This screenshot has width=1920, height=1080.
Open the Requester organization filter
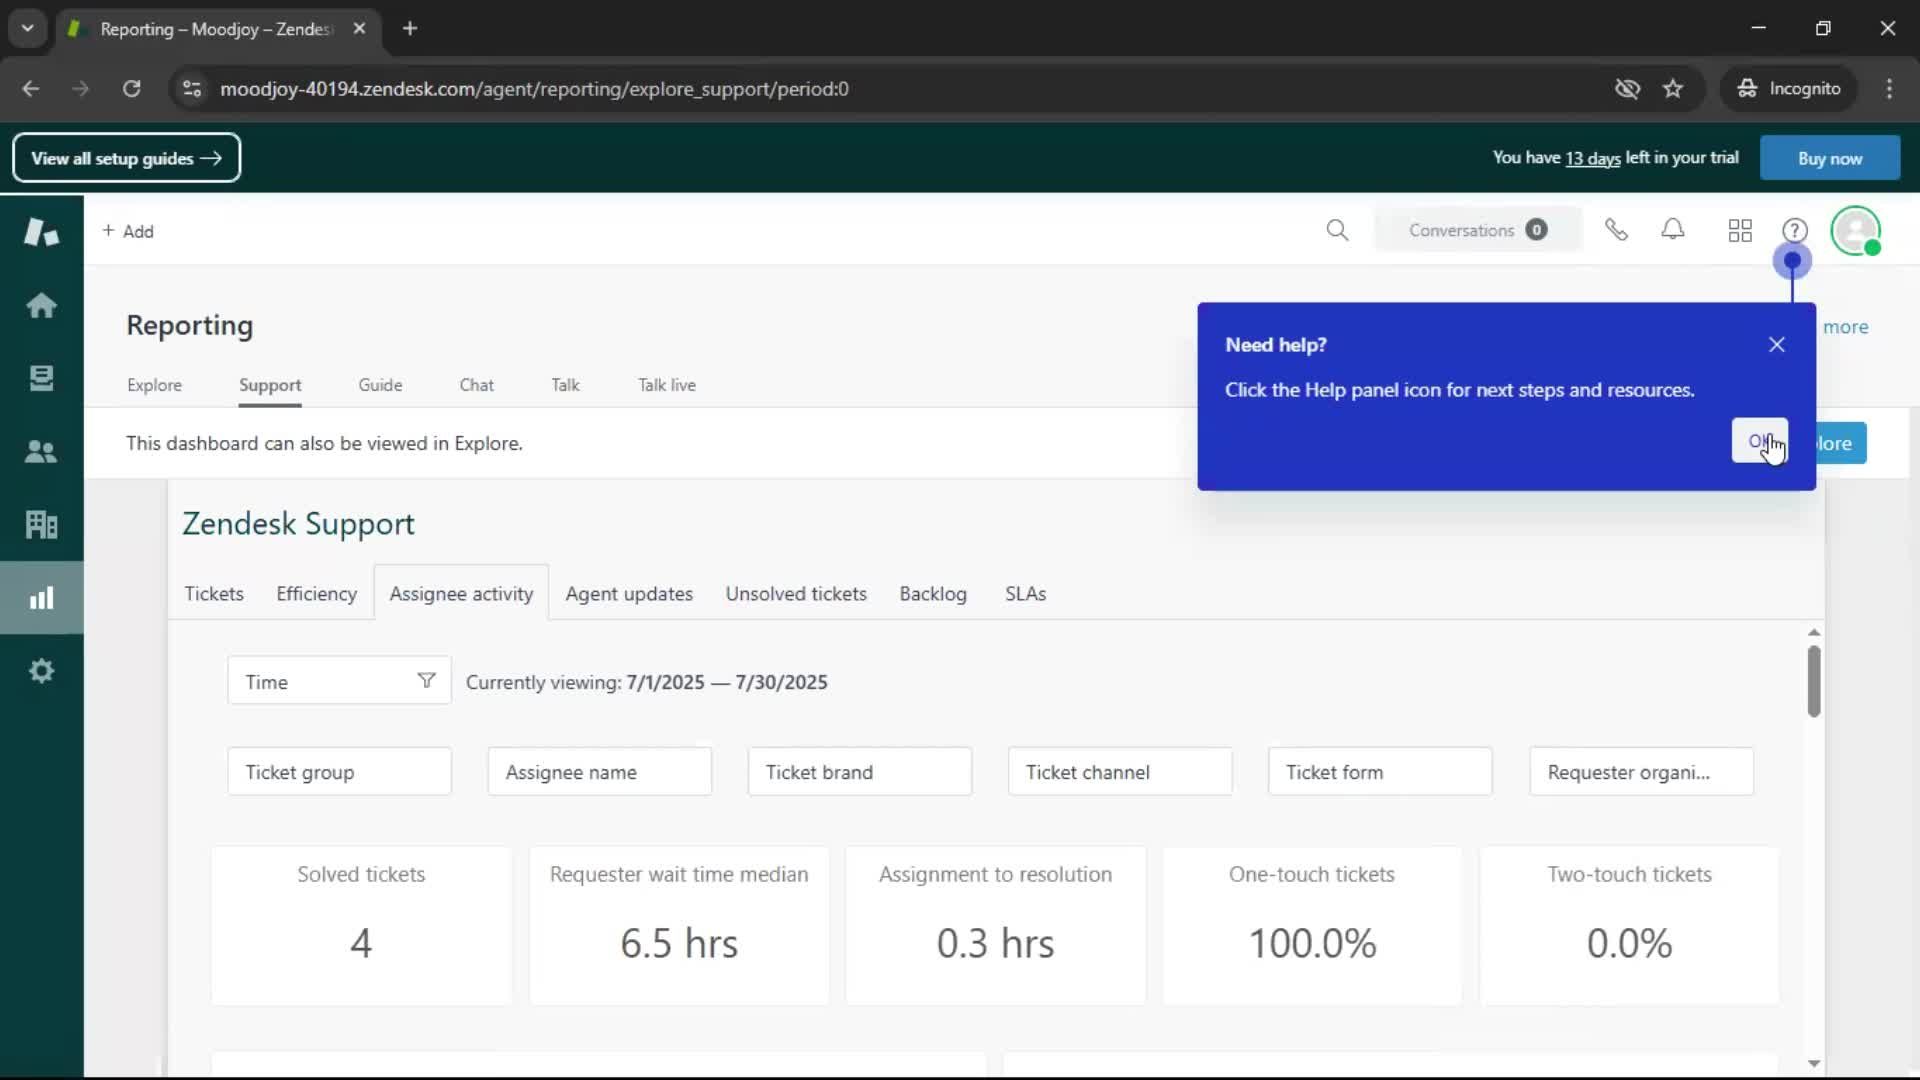point(1641,772)
